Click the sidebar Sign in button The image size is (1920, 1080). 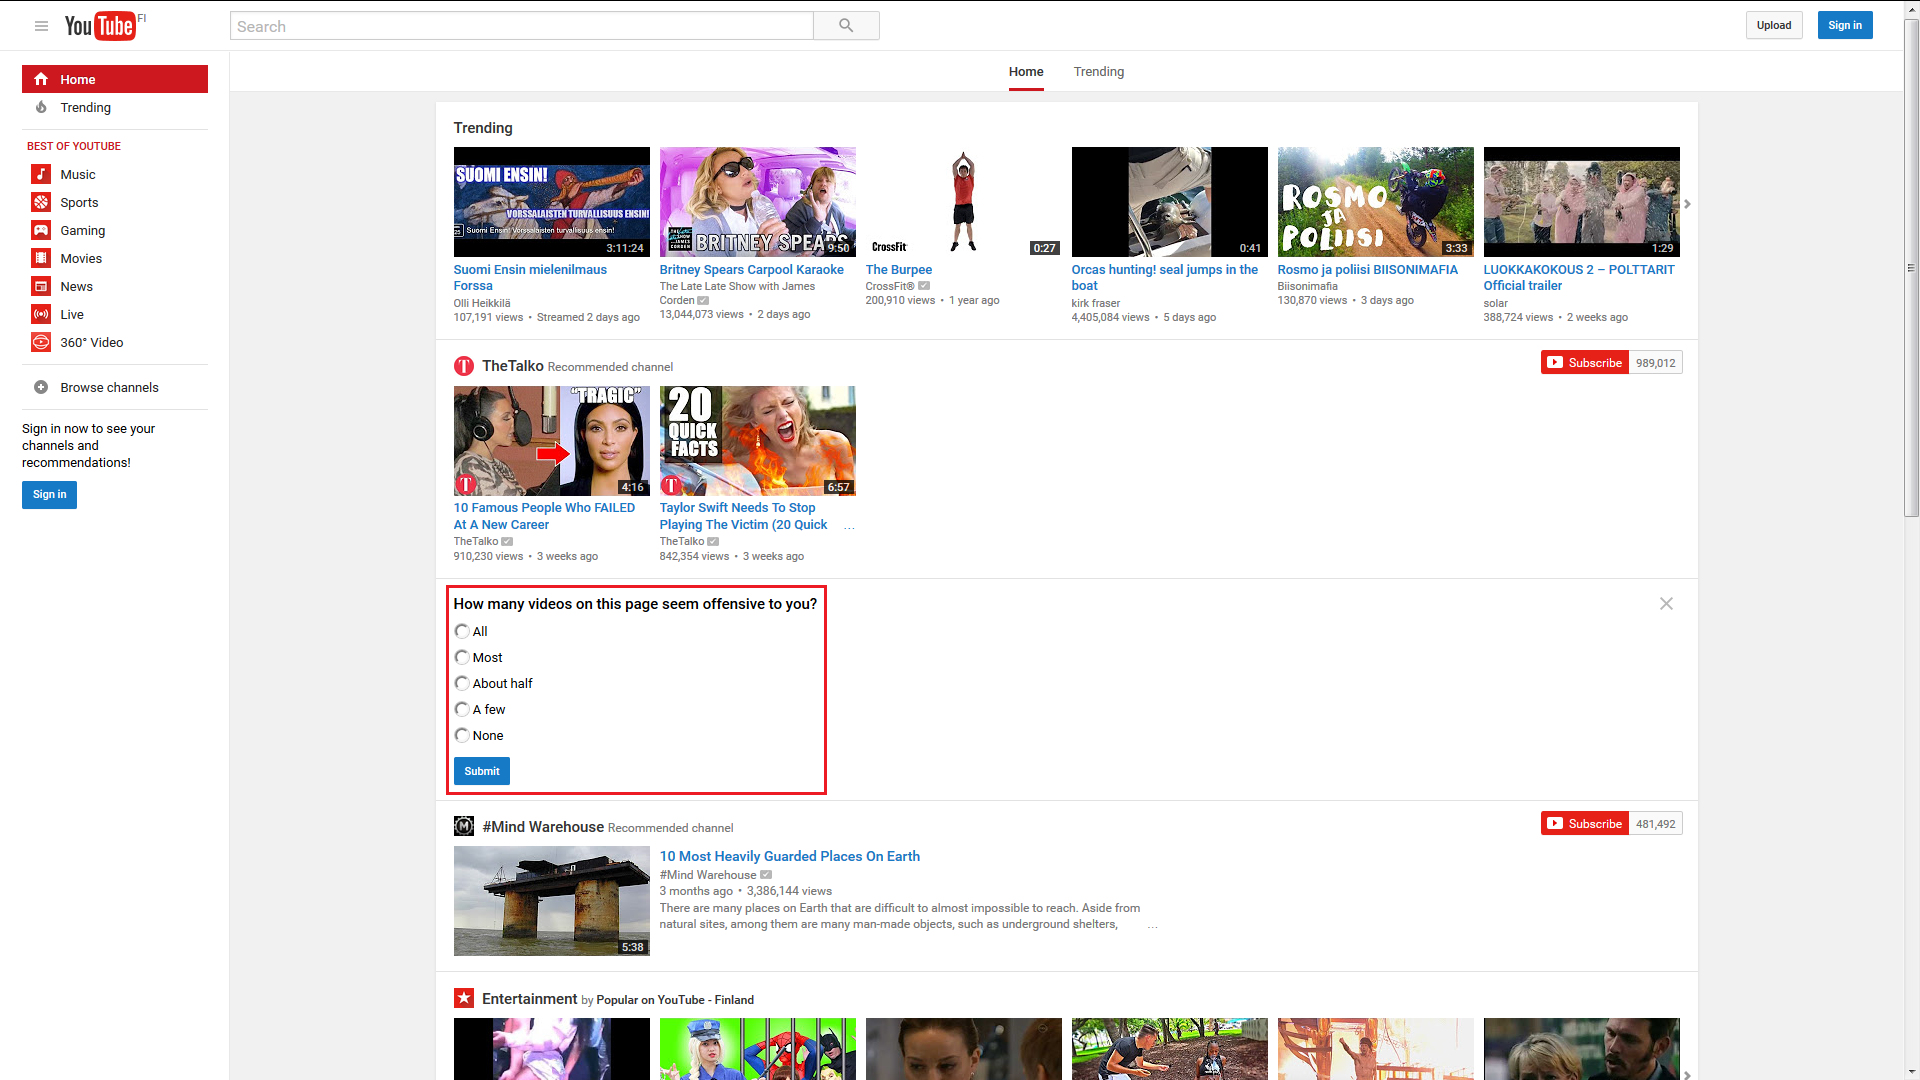click(x=49, y=494)
